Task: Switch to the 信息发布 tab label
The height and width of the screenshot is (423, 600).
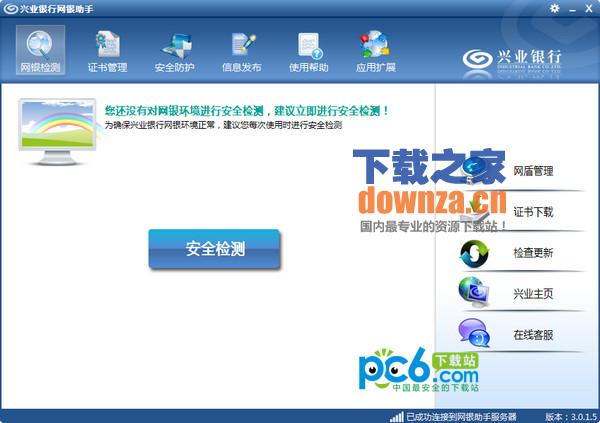Action: (x=242, y=67)
